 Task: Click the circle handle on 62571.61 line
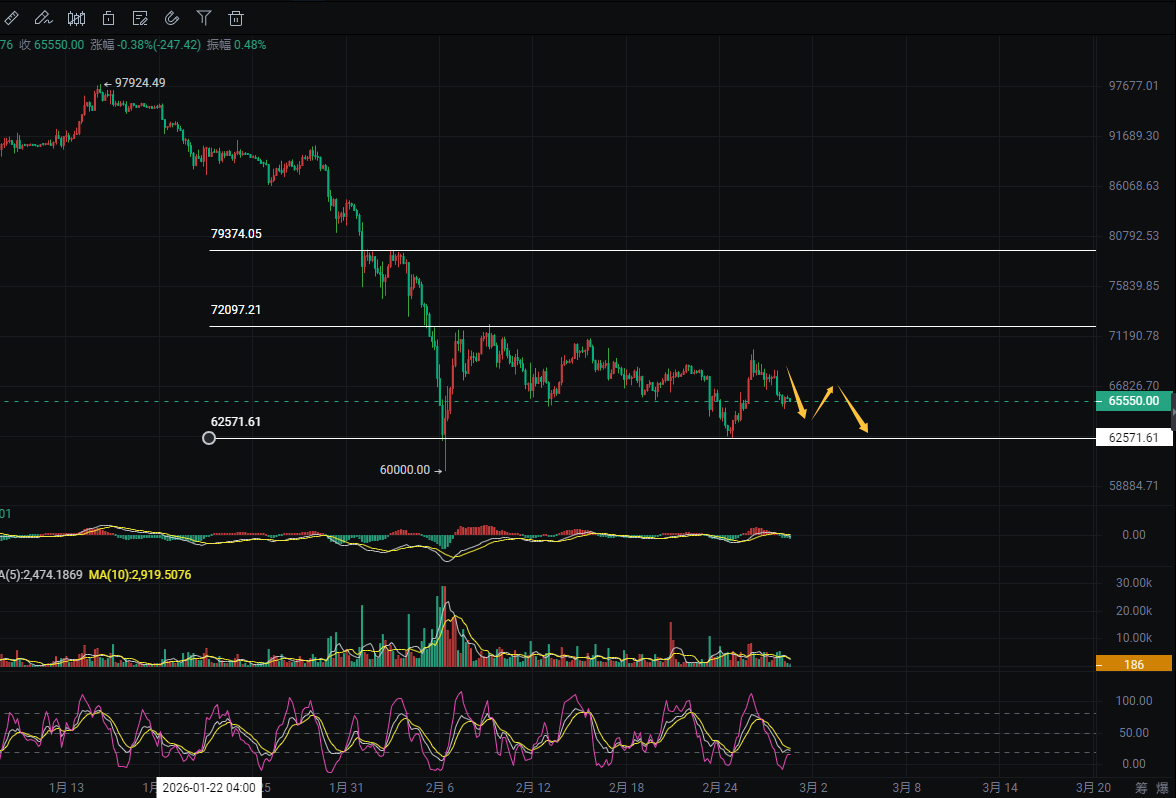coord(209,438)
